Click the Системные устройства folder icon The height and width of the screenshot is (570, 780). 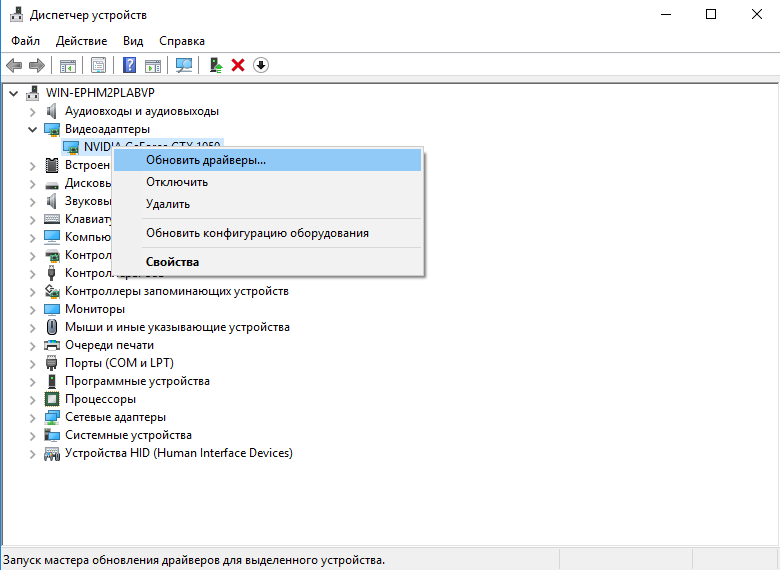pos(52,435)
